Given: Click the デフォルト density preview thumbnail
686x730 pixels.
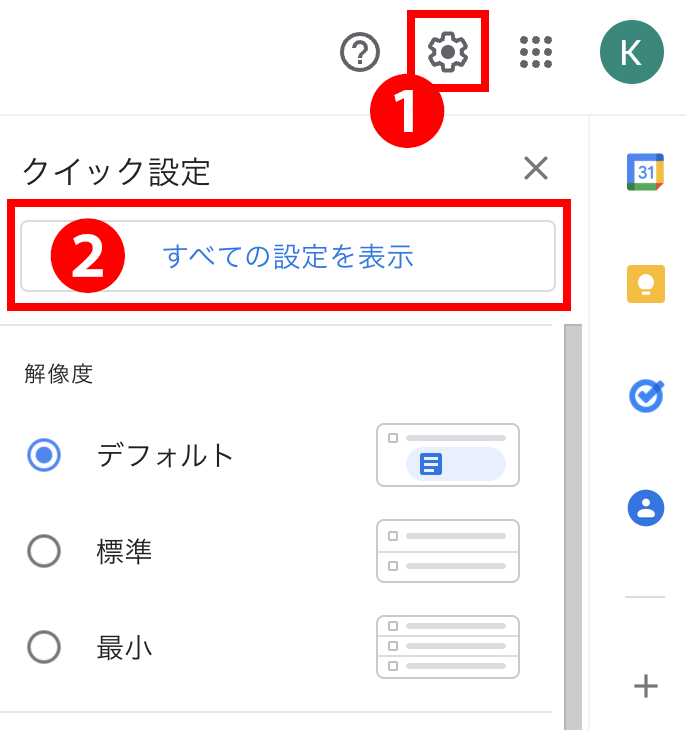Looking at the screenshot, I should (448, 455).
